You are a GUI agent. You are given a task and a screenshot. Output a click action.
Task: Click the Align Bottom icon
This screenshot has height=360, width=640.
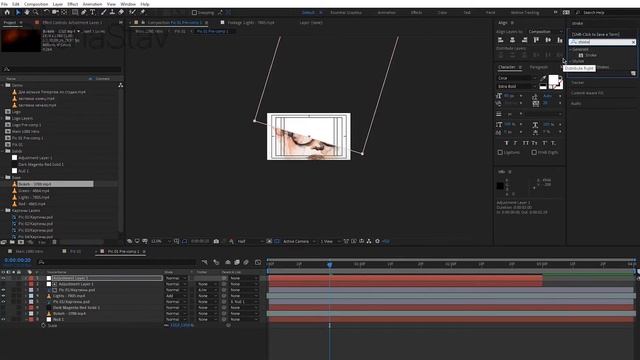pos(560,40)
